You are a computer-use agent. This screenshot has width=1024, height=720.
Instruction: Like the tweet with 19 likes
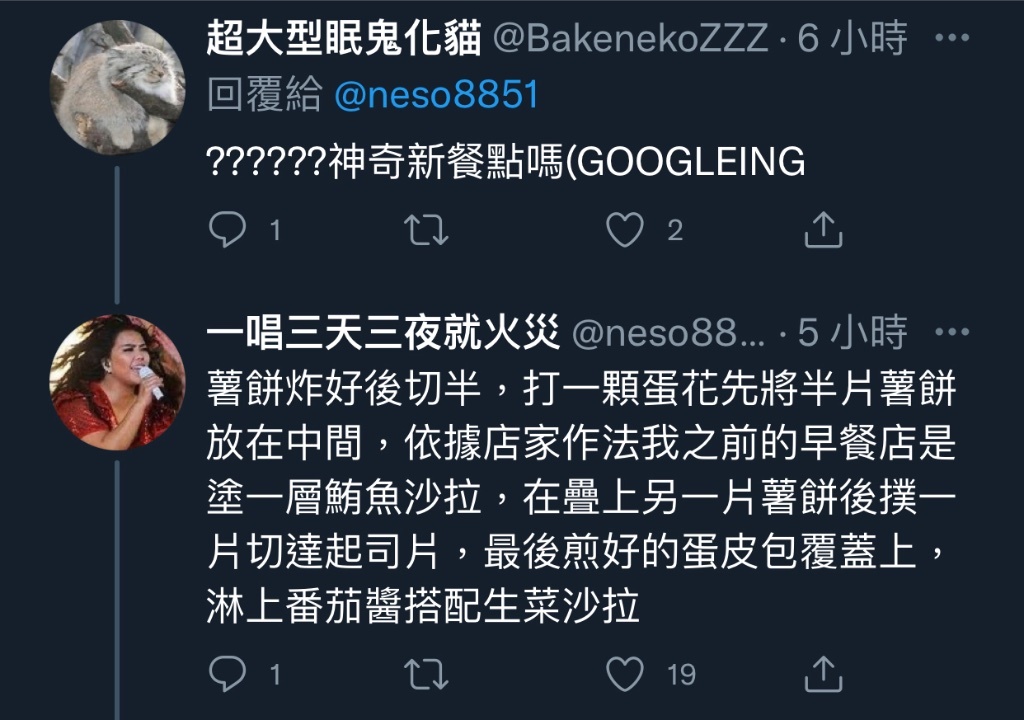tap(625, 674)
